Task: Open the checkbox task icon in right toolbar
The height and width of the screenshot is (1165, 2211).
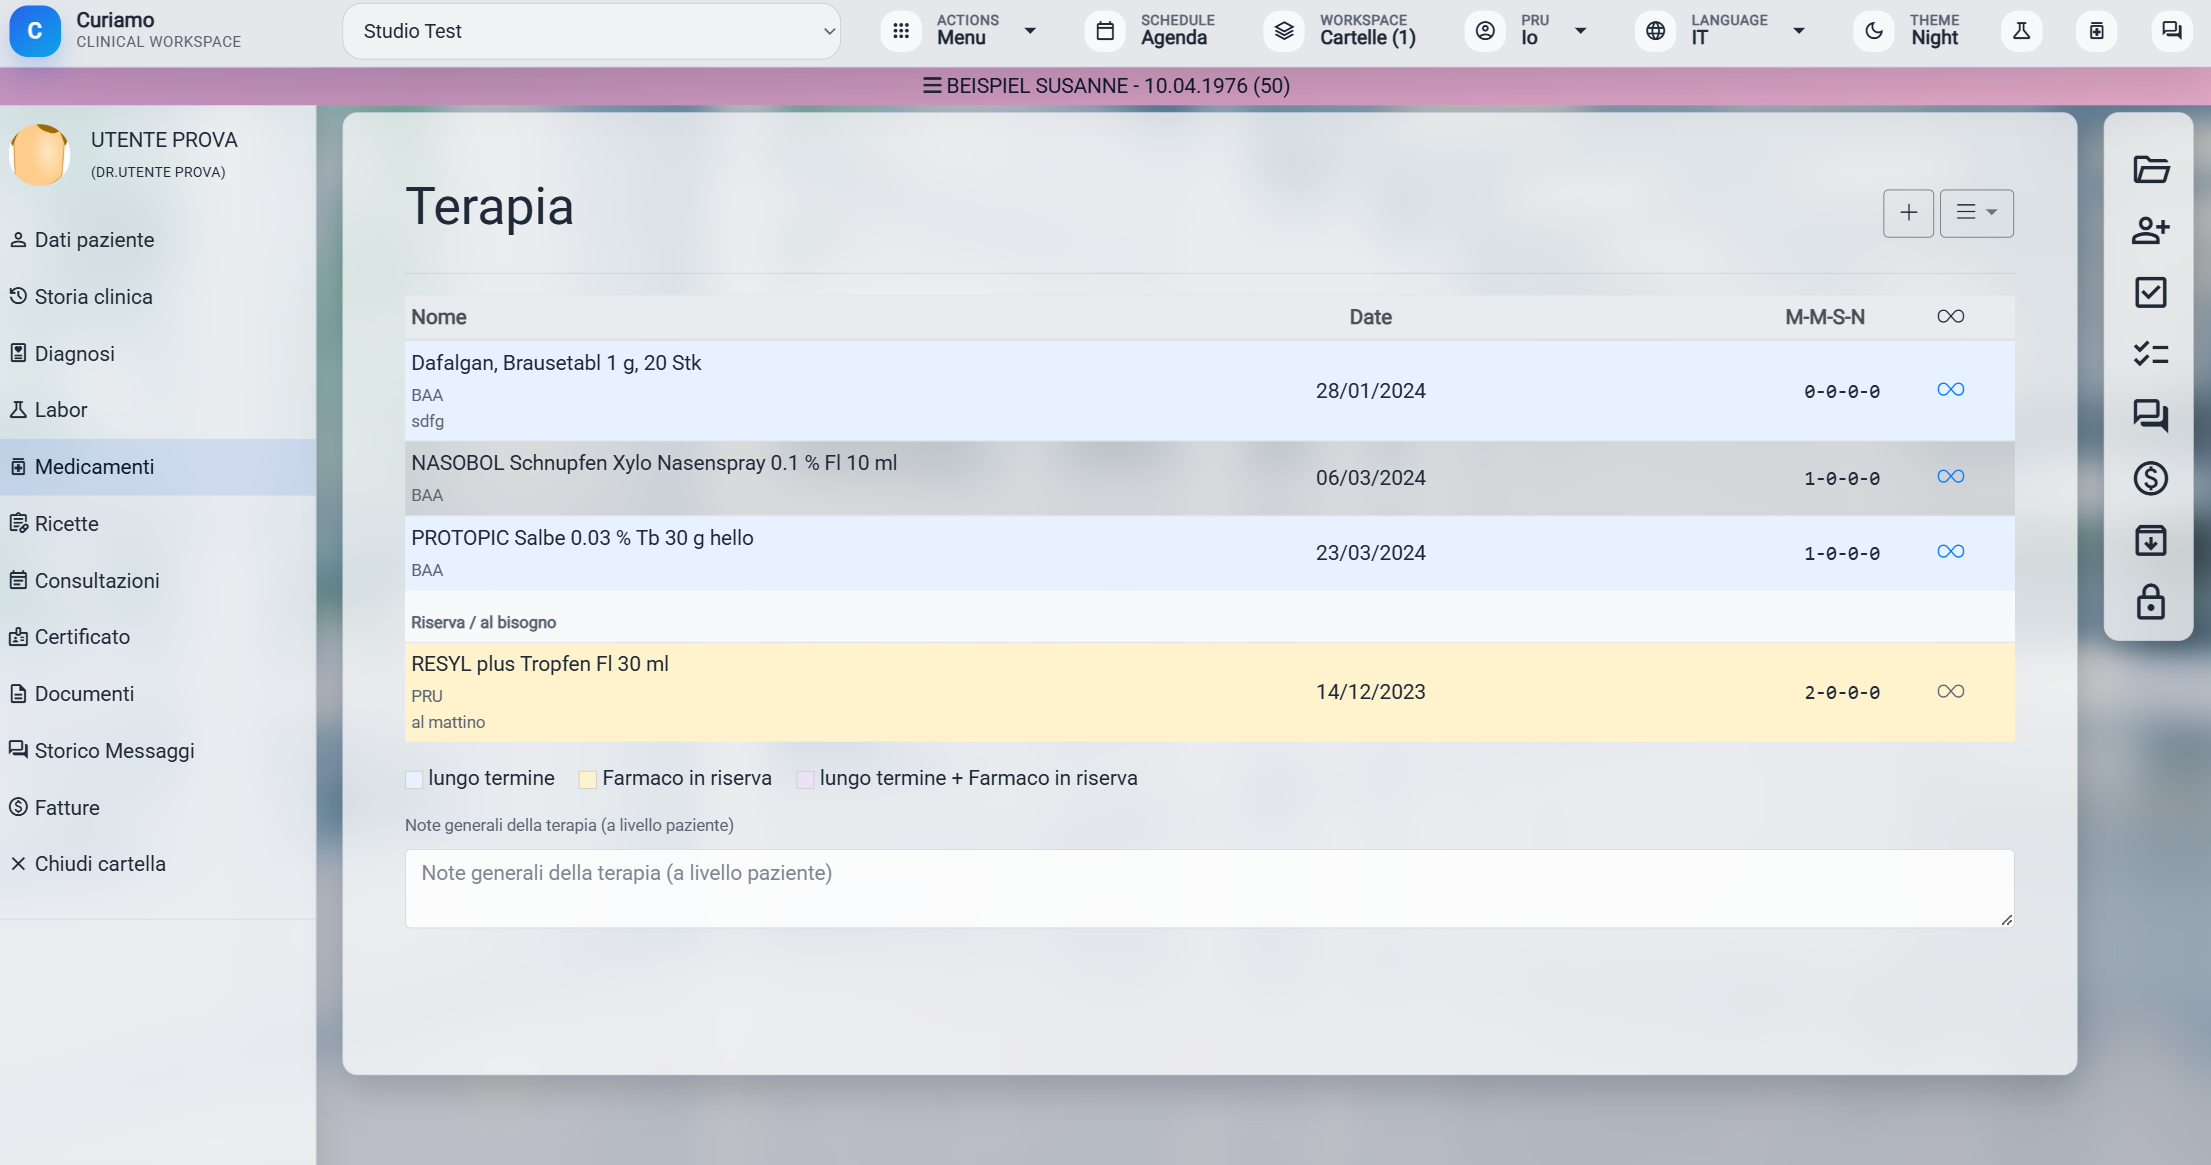Action: tap(2150, 292)
